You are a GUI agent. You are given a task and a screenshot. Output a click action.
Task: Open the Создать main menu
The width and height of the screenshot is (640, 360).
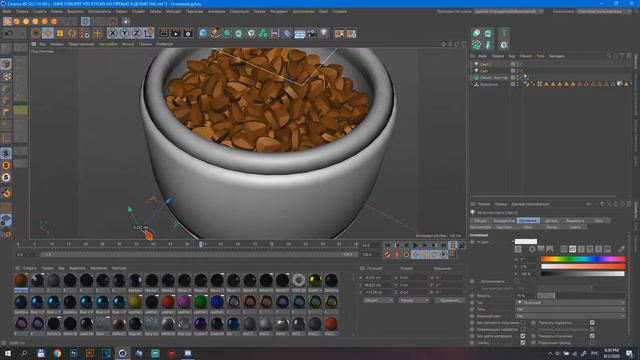point(40,11)
